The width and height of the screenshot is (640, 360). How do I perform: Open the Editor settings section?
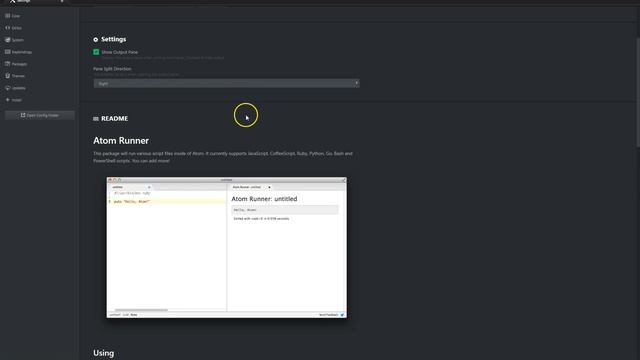click(14, 28)
